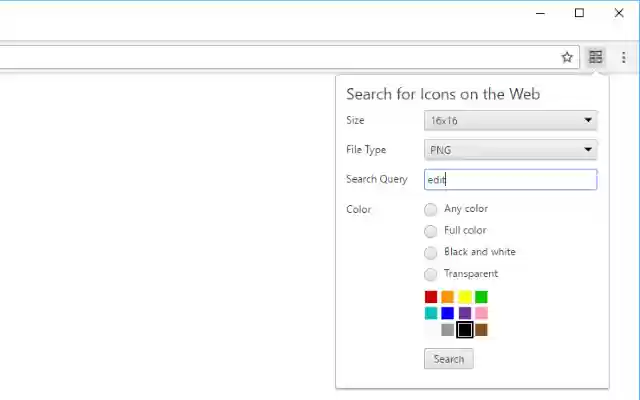Open the Chrome three-dot menu
Image resolution: width=640 pixels, height=400 pixels.
[x=623, y=57]
